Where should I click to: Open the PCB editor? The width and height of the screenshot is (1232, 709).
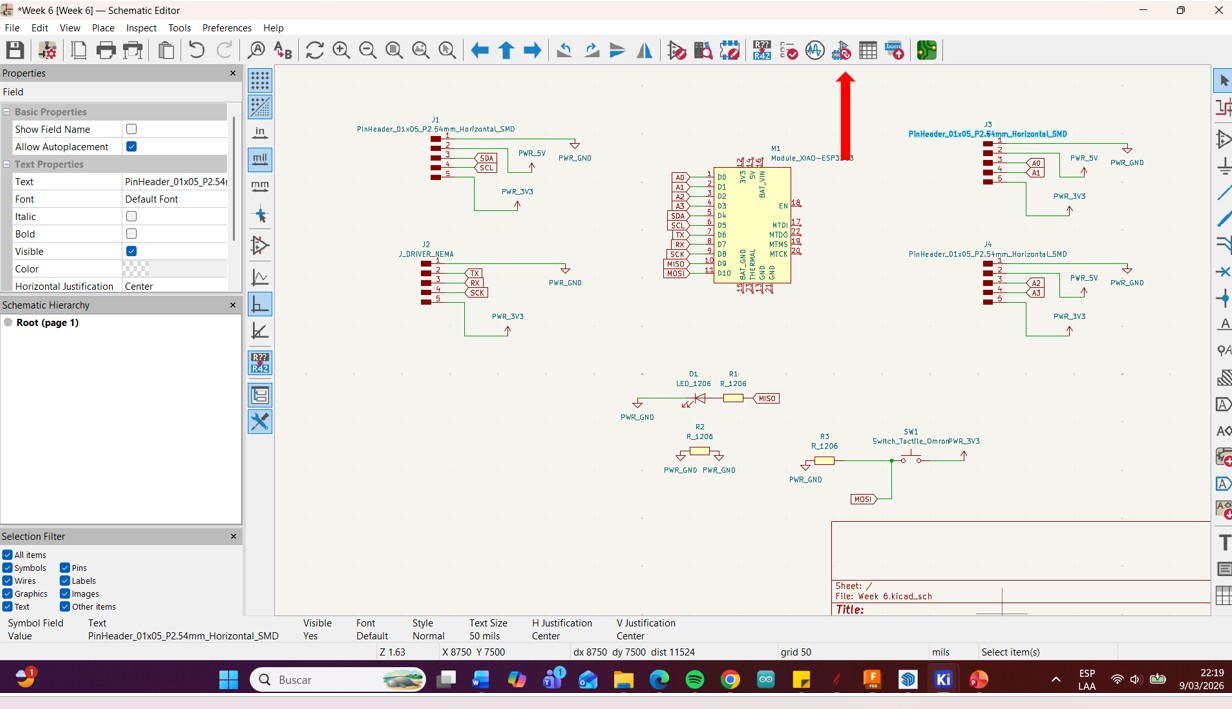(927, 50)
